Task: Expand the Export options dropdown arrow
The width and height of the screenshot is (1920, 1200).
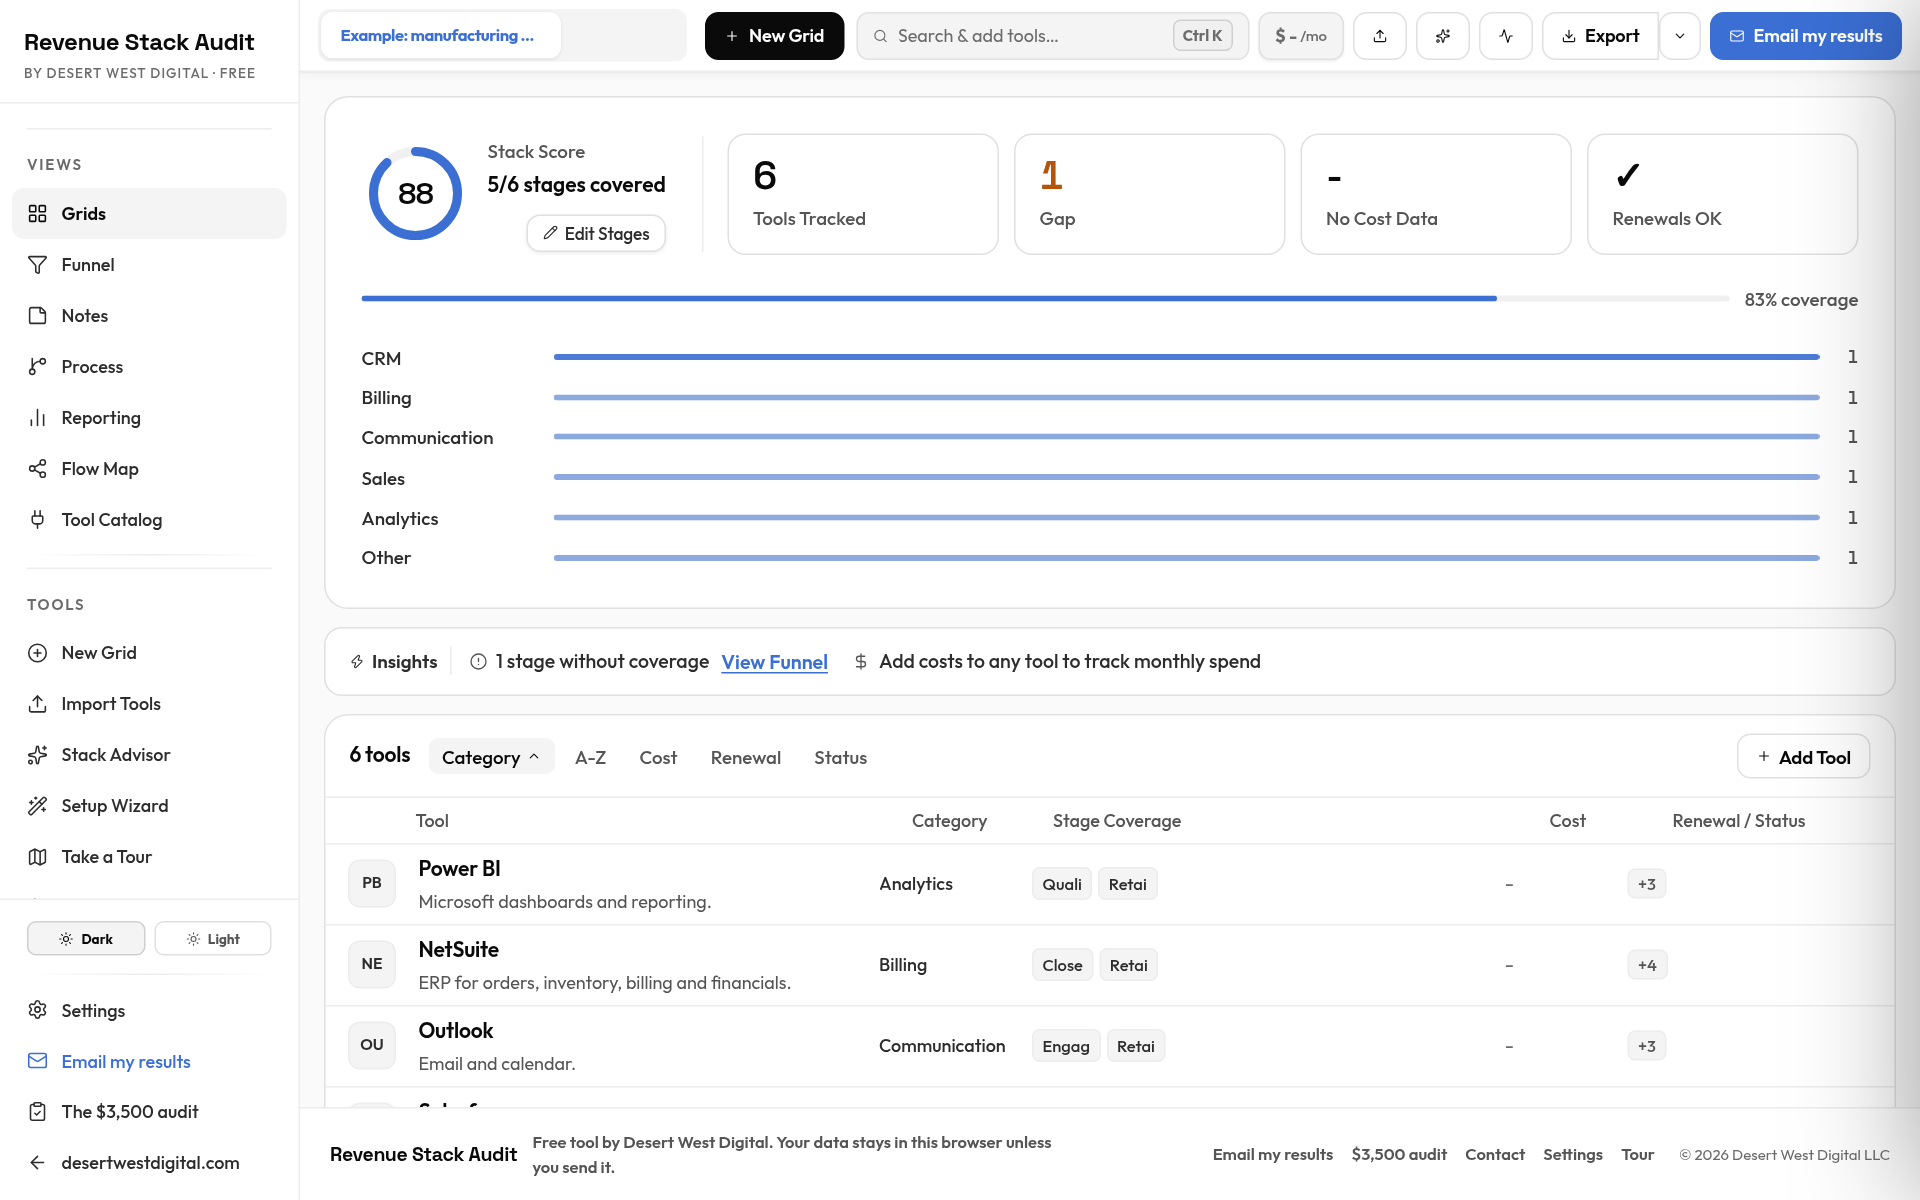Action: [1680, 36]
